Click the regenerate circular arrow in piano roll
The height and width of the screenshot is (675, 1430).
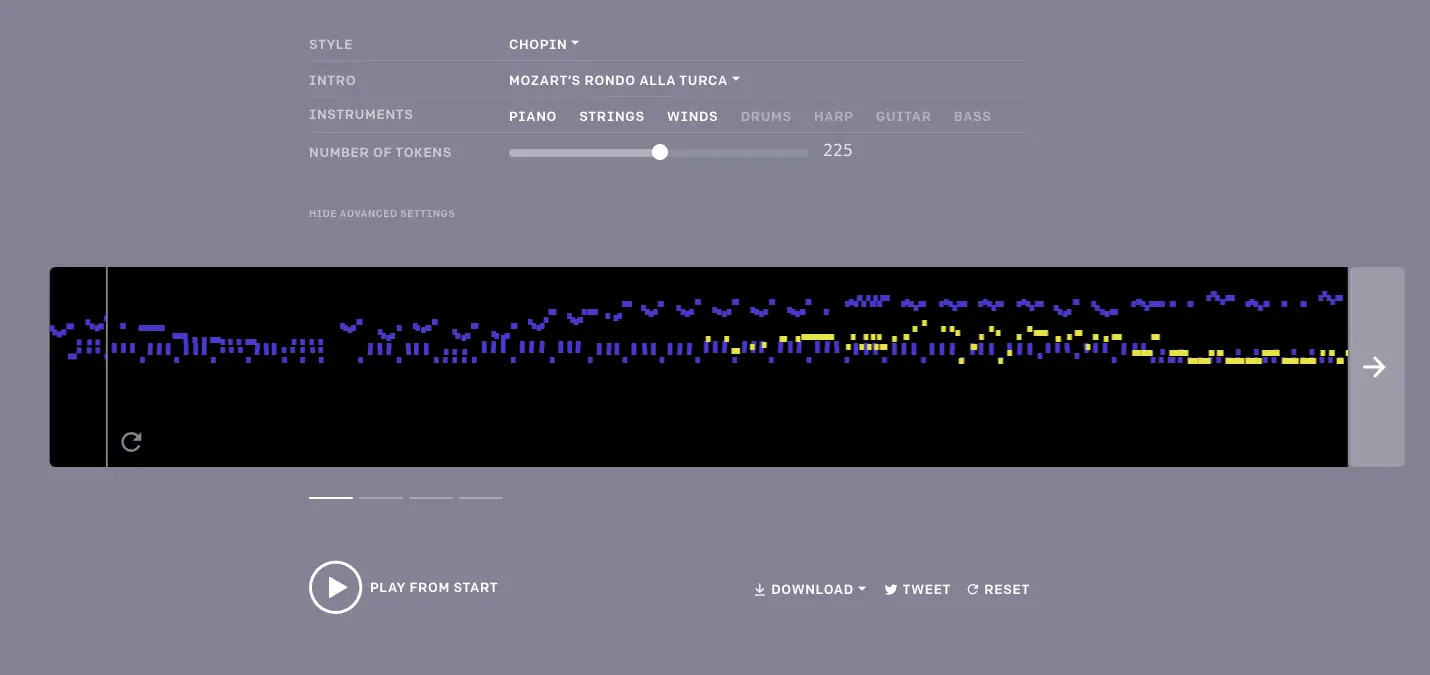click(x=131, y=442)
